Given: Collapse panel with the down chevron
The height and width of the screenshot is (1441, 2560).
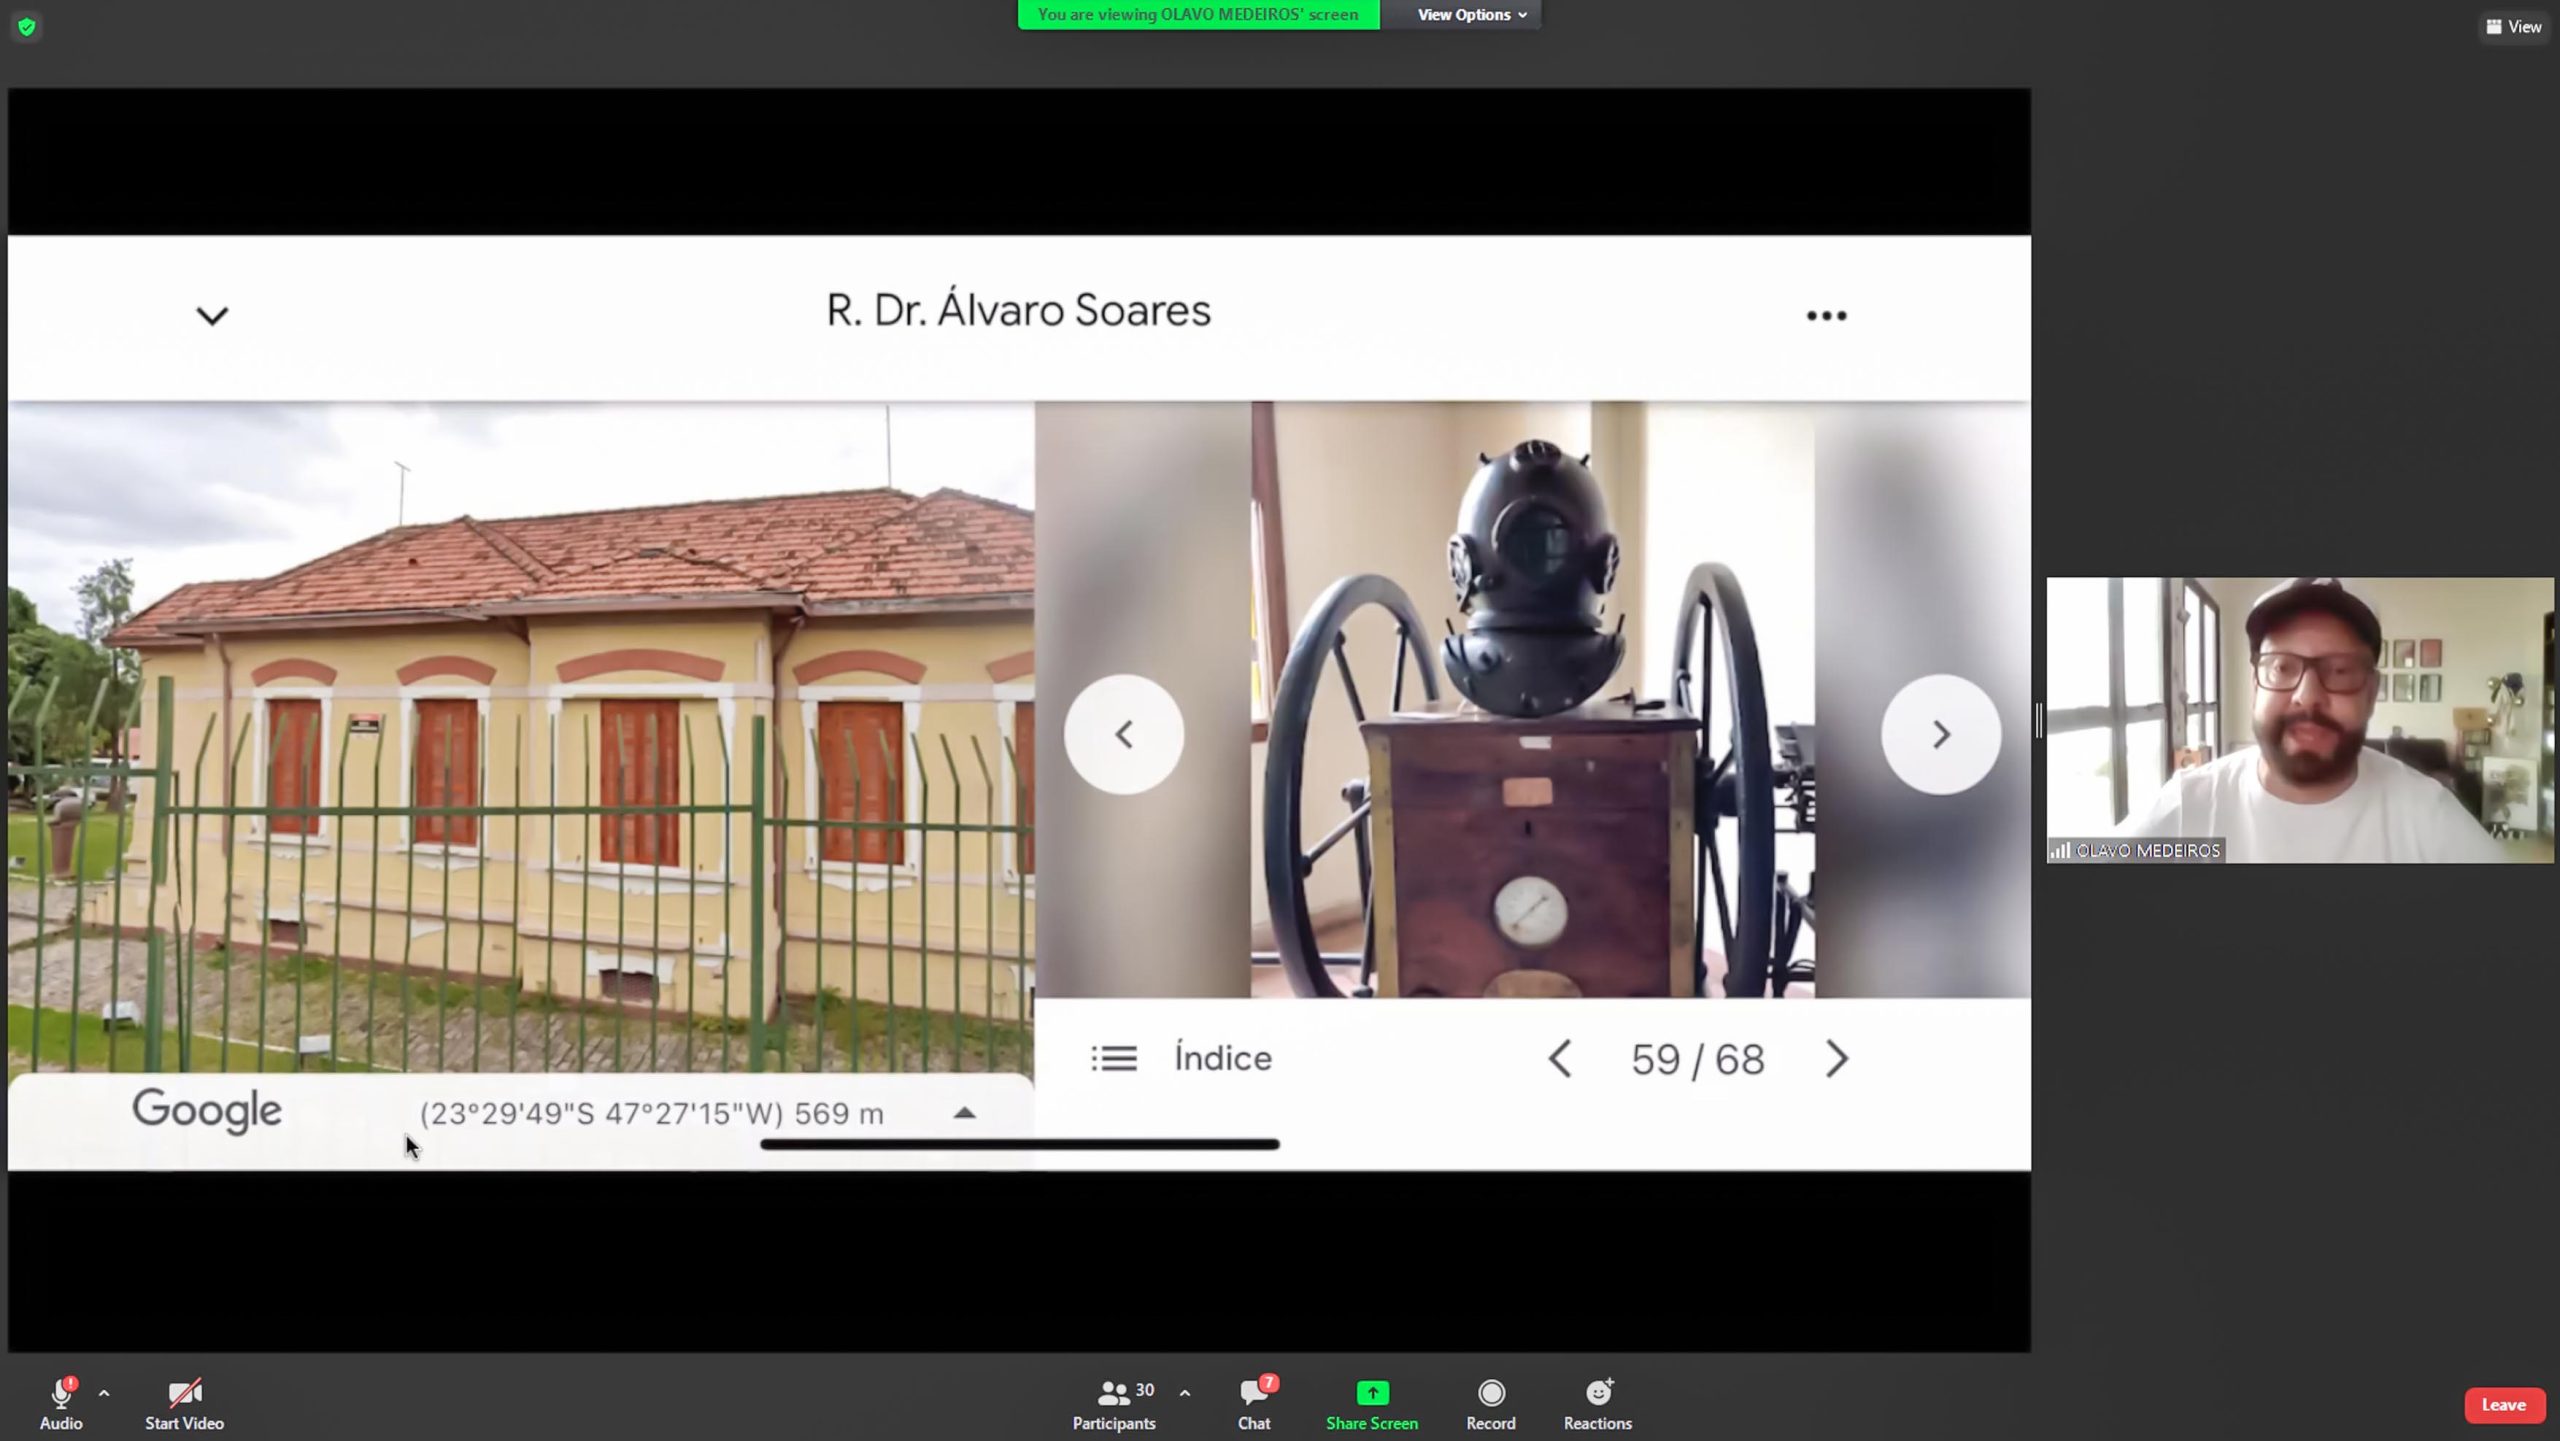Looking at the screenshot, I should tap(212, 316).
